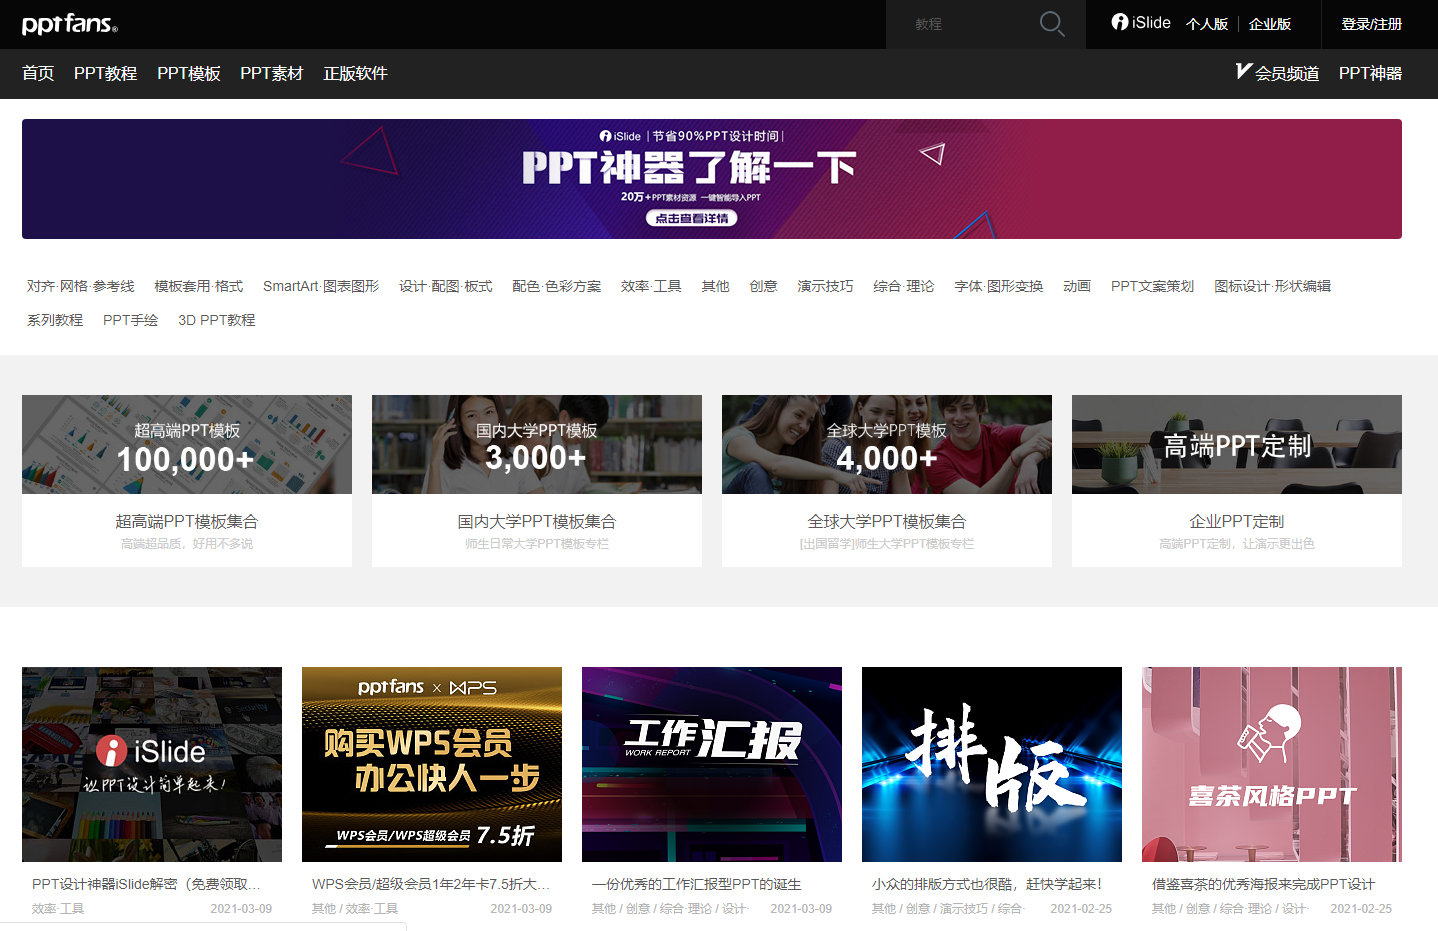This screenshot has height=931, width=1438.
Task: Select 演示技巧 category in filter row
Action: point(826,286)
